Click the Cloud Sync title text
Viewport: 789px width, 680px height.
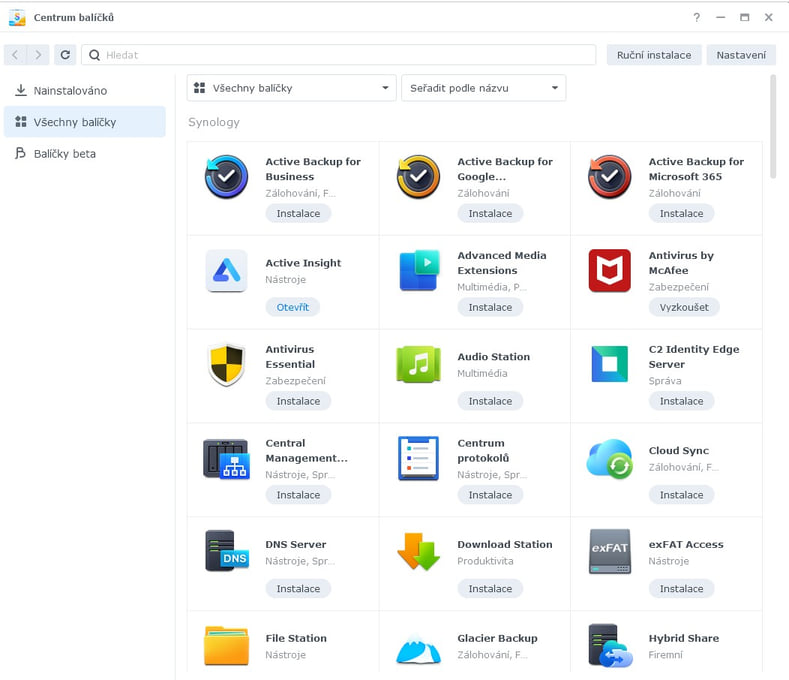coord(679,450)
